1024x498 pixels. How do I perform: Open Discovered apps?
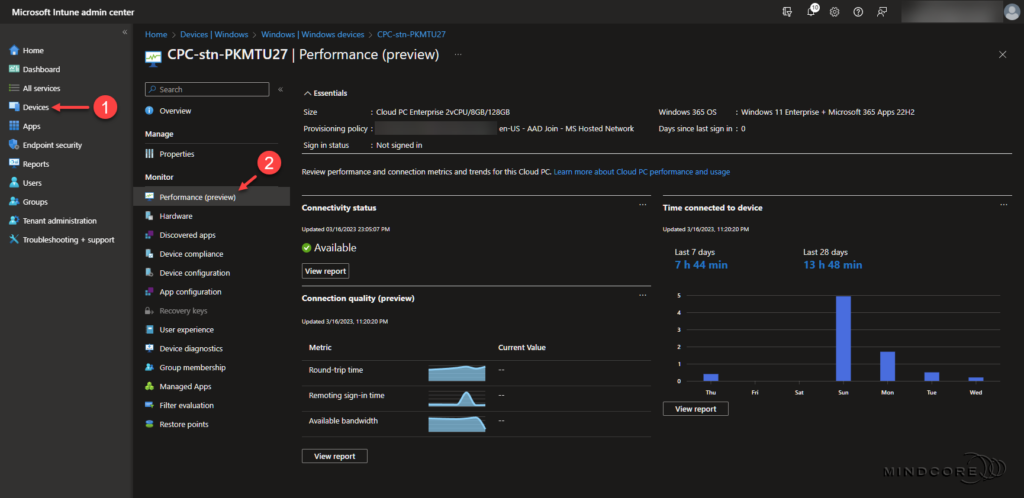(x=187, y=235)
